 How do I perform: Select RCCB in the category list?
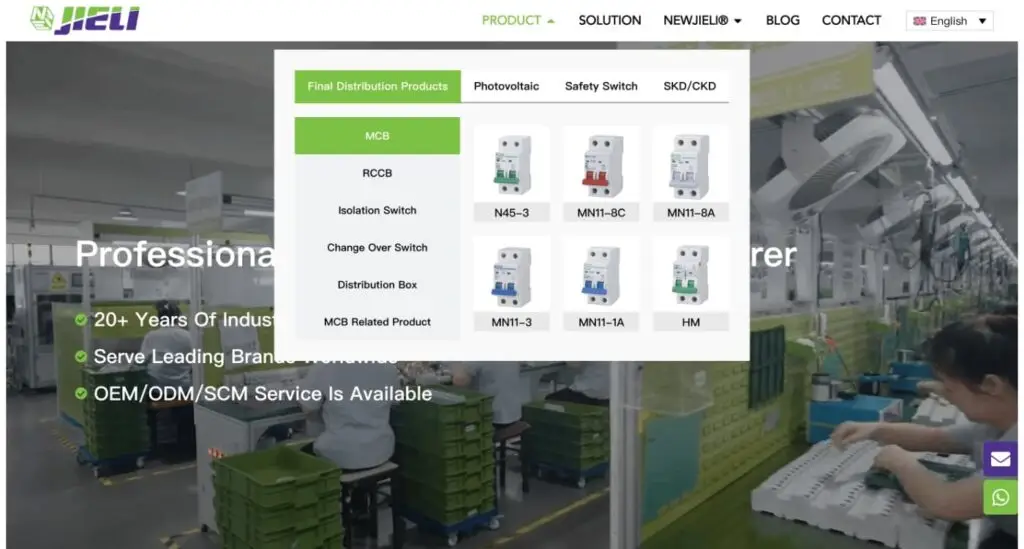[377, 173]
